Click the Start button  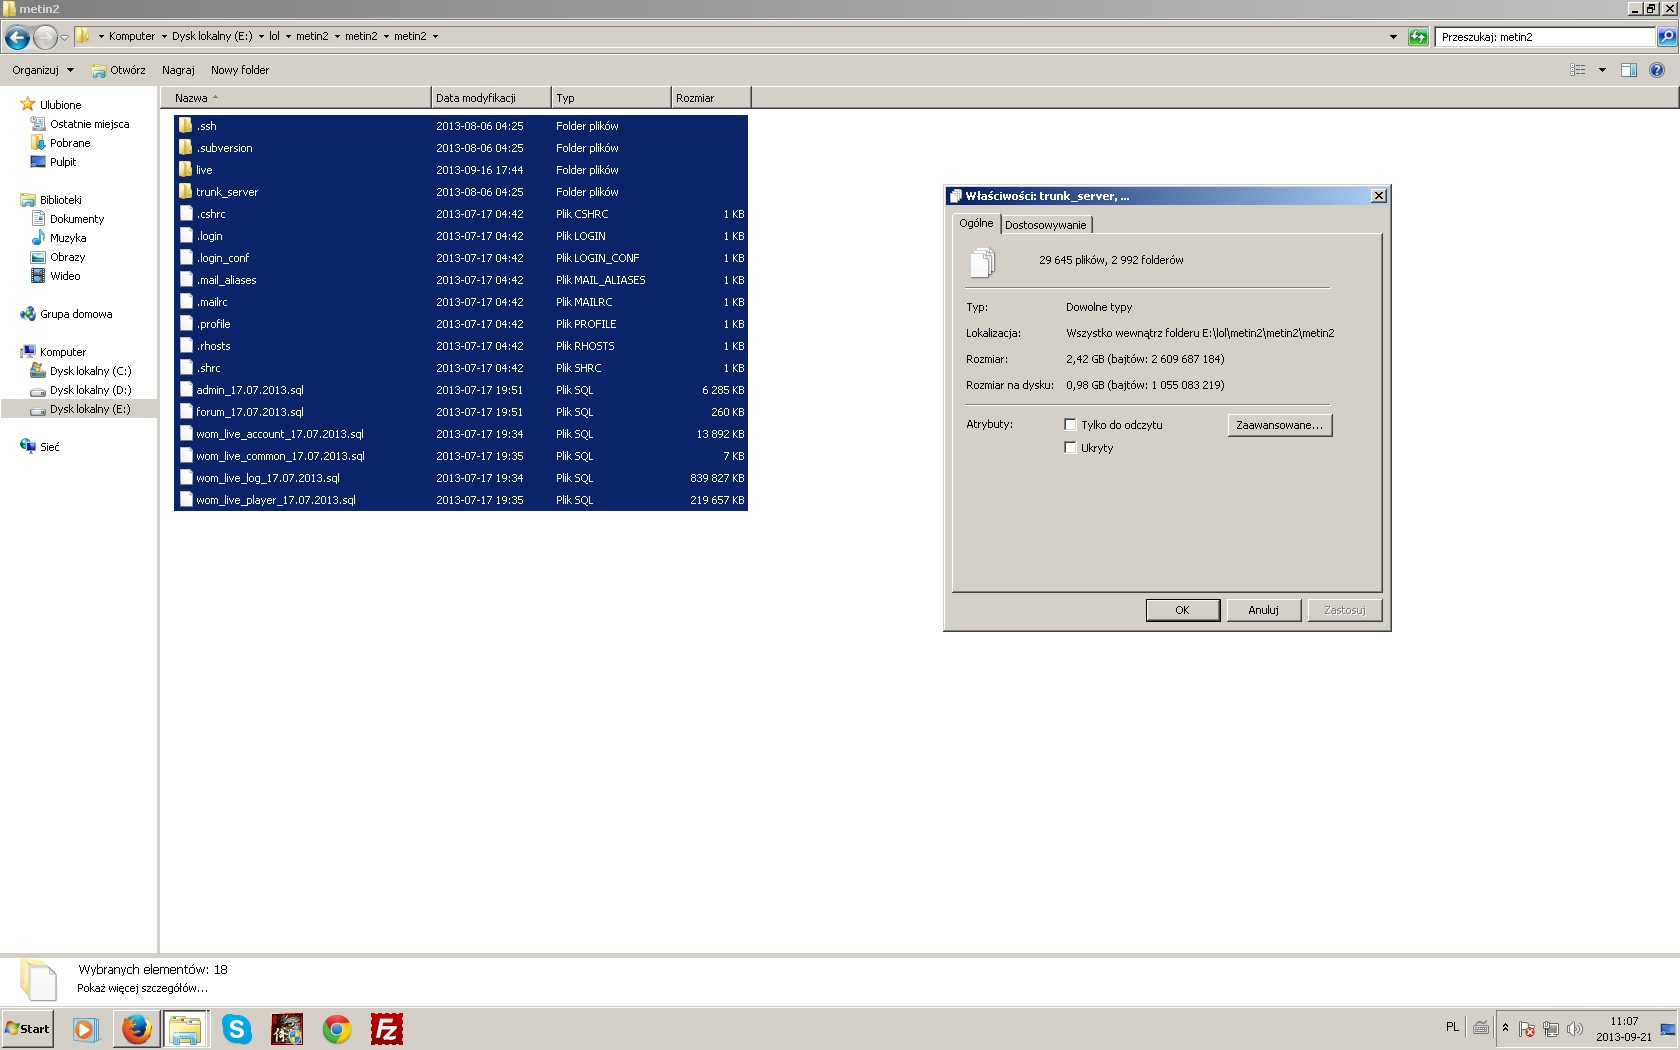pos(28,1029)
